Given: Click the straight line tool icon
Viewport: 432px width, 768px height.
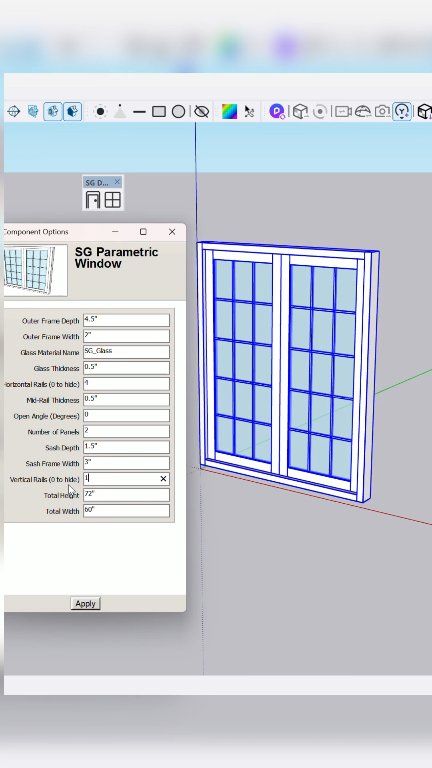Looking at the screenshot, I should click(x=139, y=112).
